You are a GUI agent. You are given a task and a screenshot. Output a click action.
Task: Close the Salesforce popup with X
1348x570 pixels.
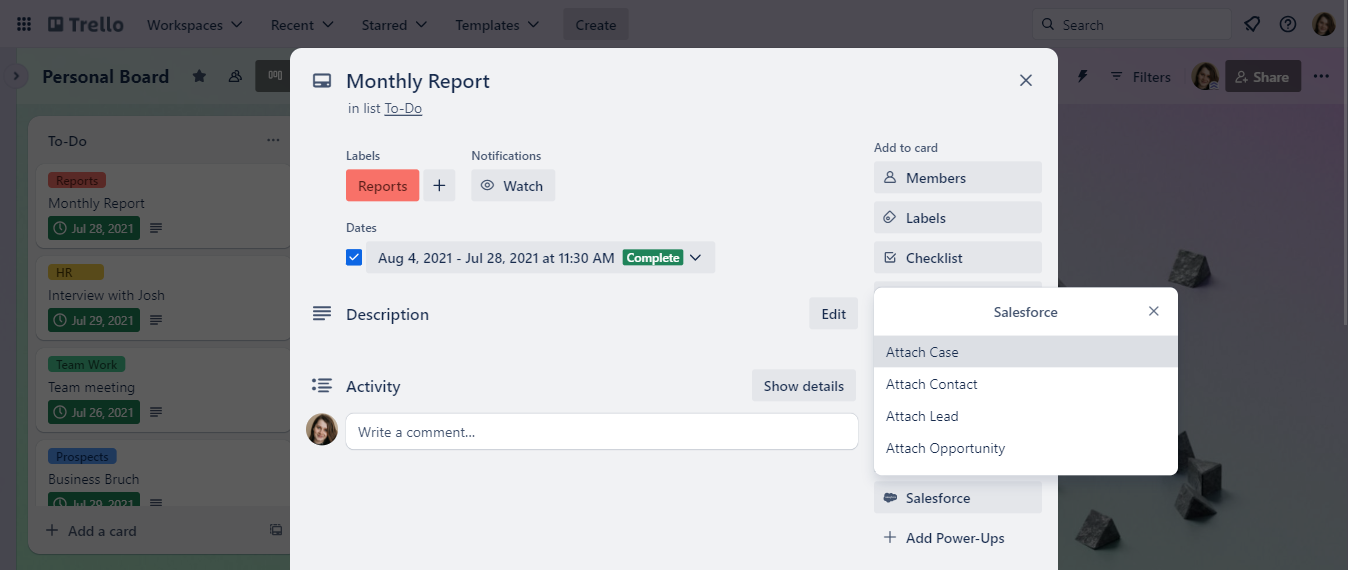[x=1154, y=311]
